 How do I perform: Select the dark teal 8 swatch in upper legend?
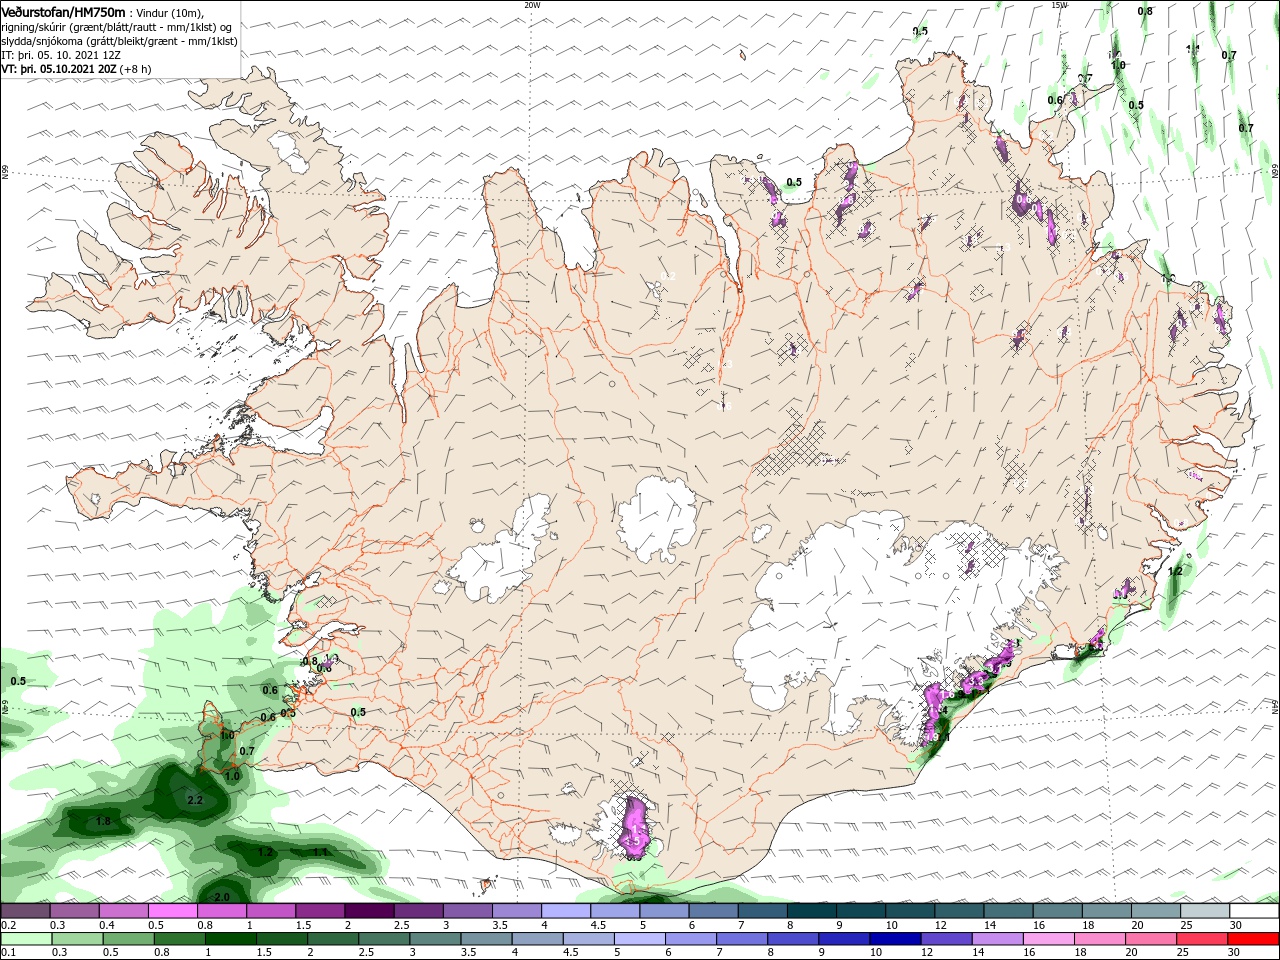(x=811, y=911)
